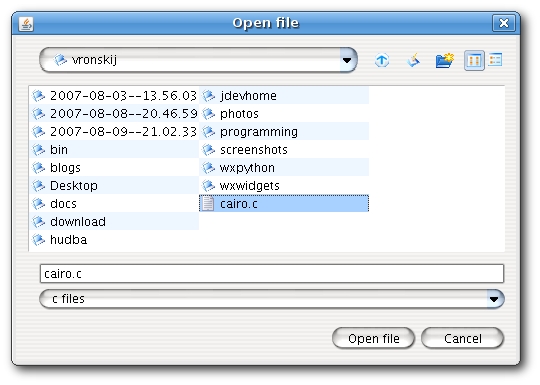The width and height of the screenshot is (540, 385).
Task: Select folder 2007-08-09--21.02.33
Action: pyautogui.click(x=115, y=132)
